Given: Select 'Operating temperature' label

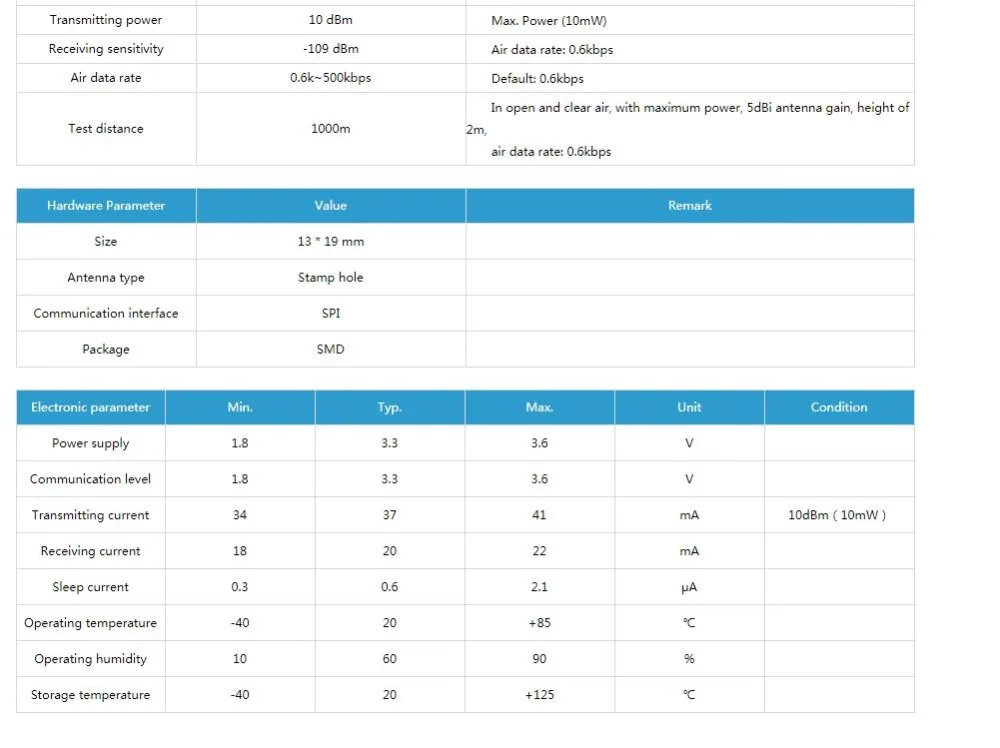Looking at the screenshot, I should (91, 623).
